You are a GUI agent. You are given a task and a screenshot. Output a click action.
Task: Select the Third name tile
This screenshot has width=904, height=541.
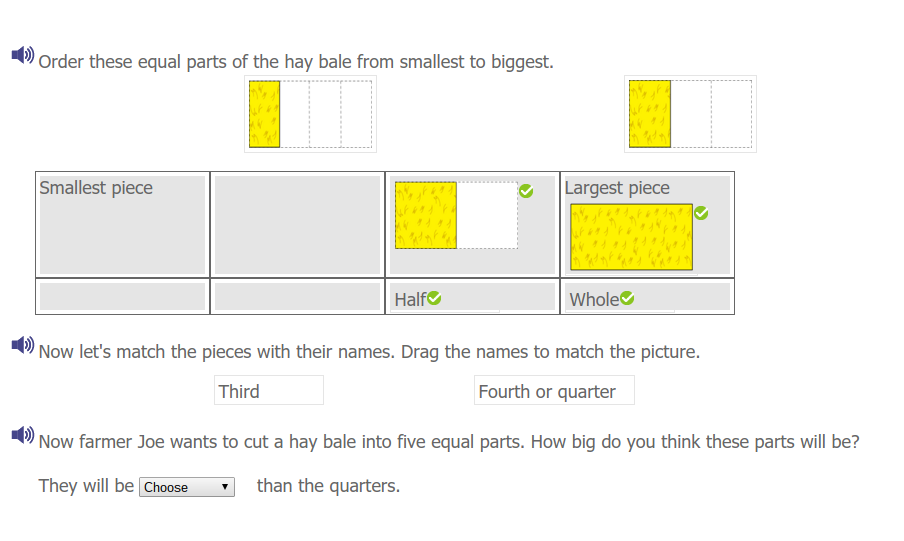[269, 391]
